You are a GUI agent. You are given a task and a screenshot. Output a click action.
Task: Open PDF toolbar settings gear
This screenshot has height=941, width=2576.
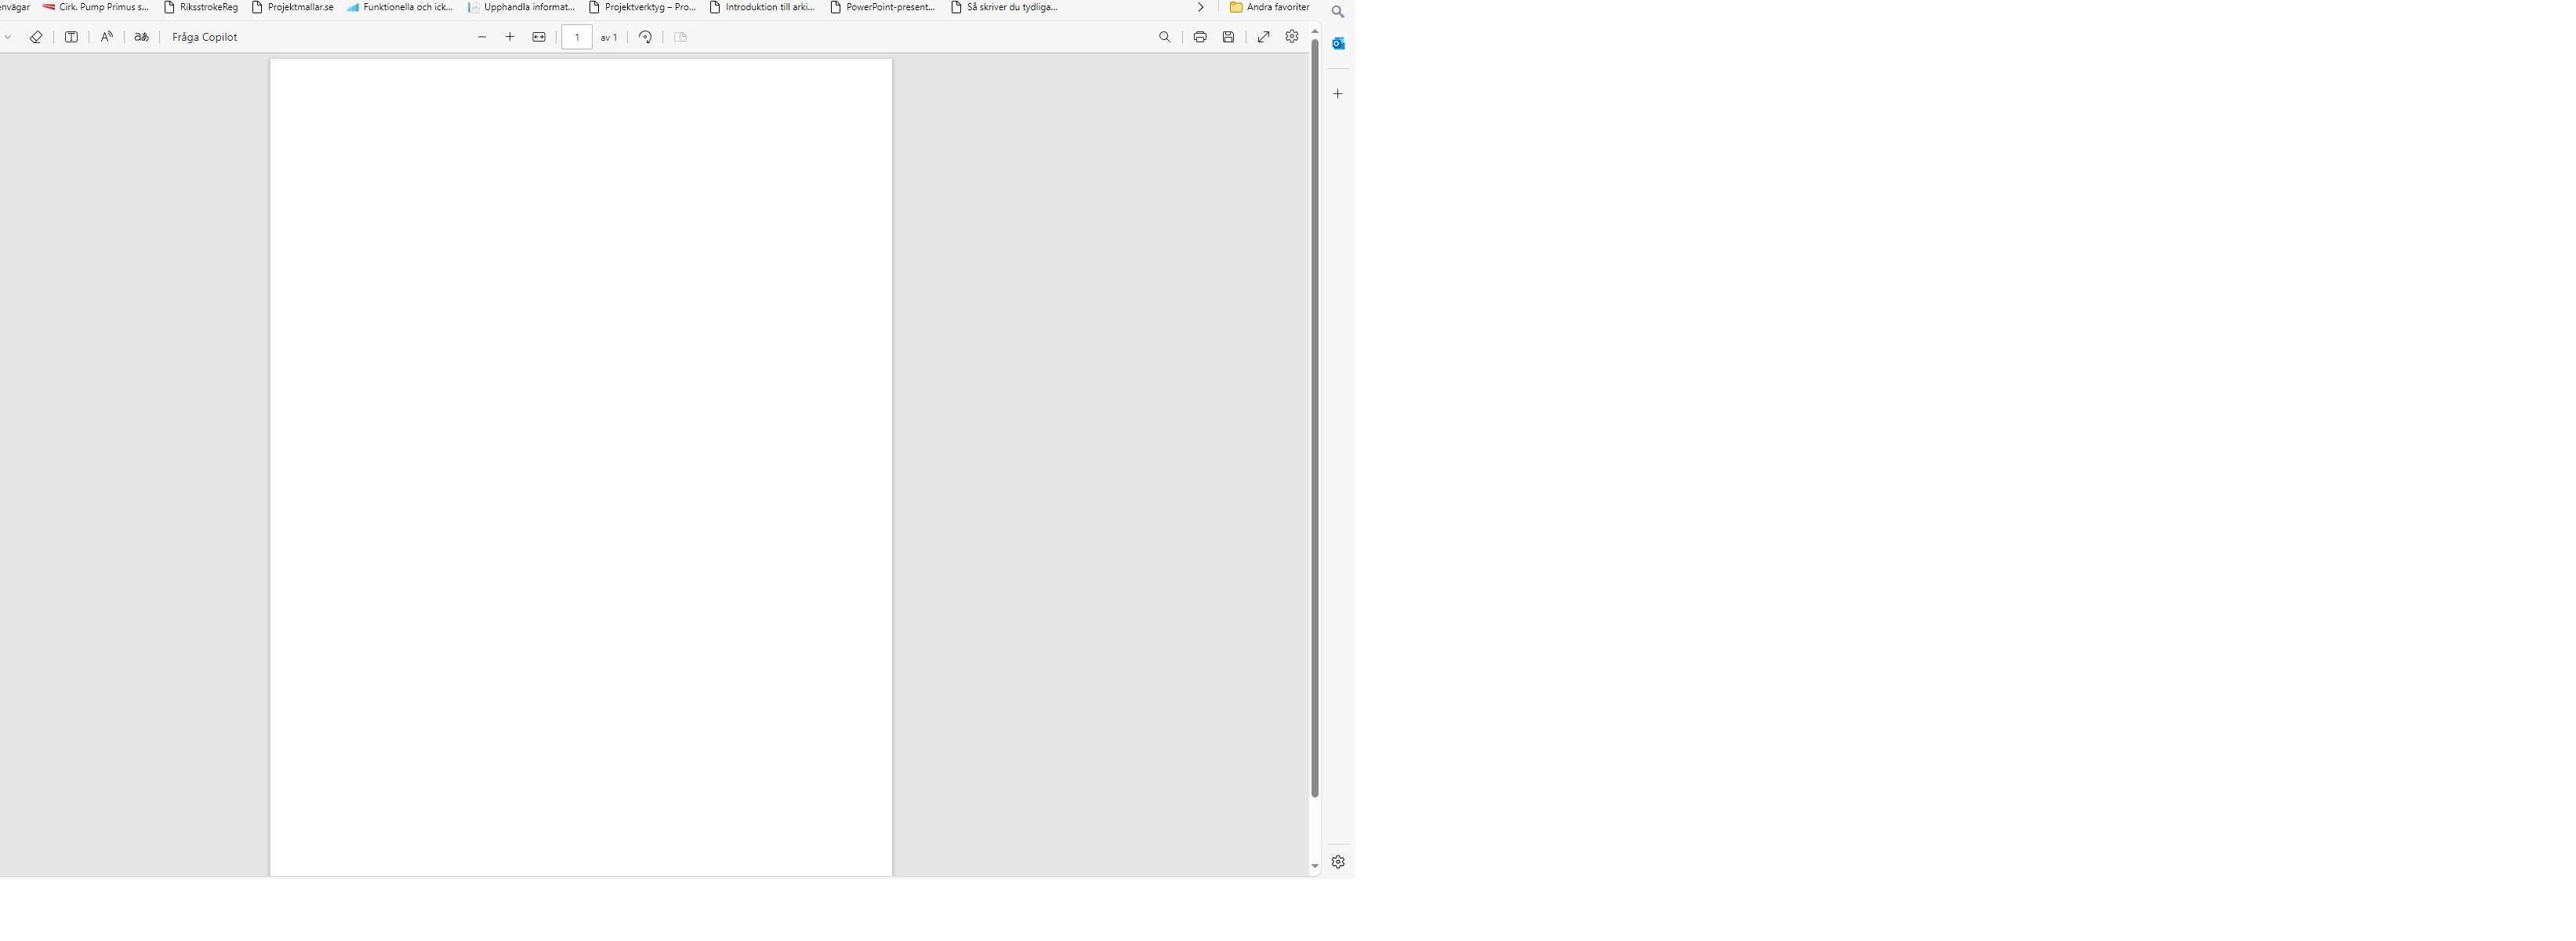[1292, 36]
